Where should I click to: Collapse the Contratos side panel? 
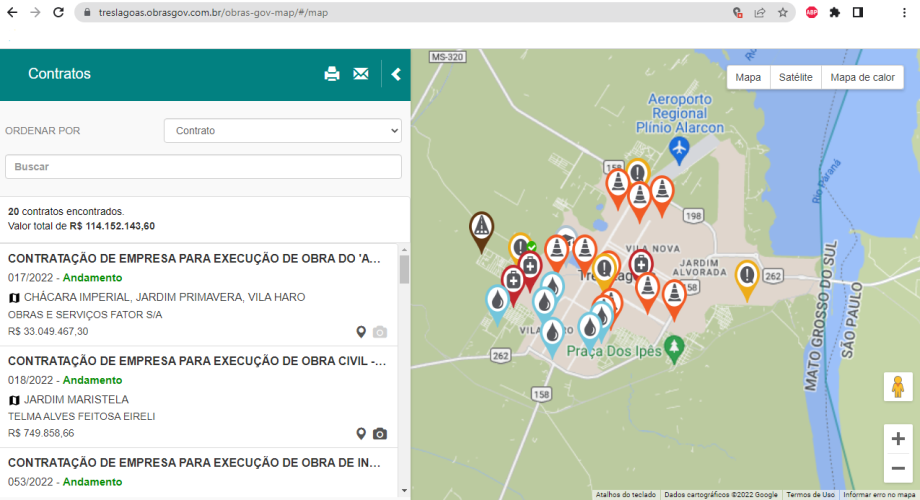coord(396,74)
